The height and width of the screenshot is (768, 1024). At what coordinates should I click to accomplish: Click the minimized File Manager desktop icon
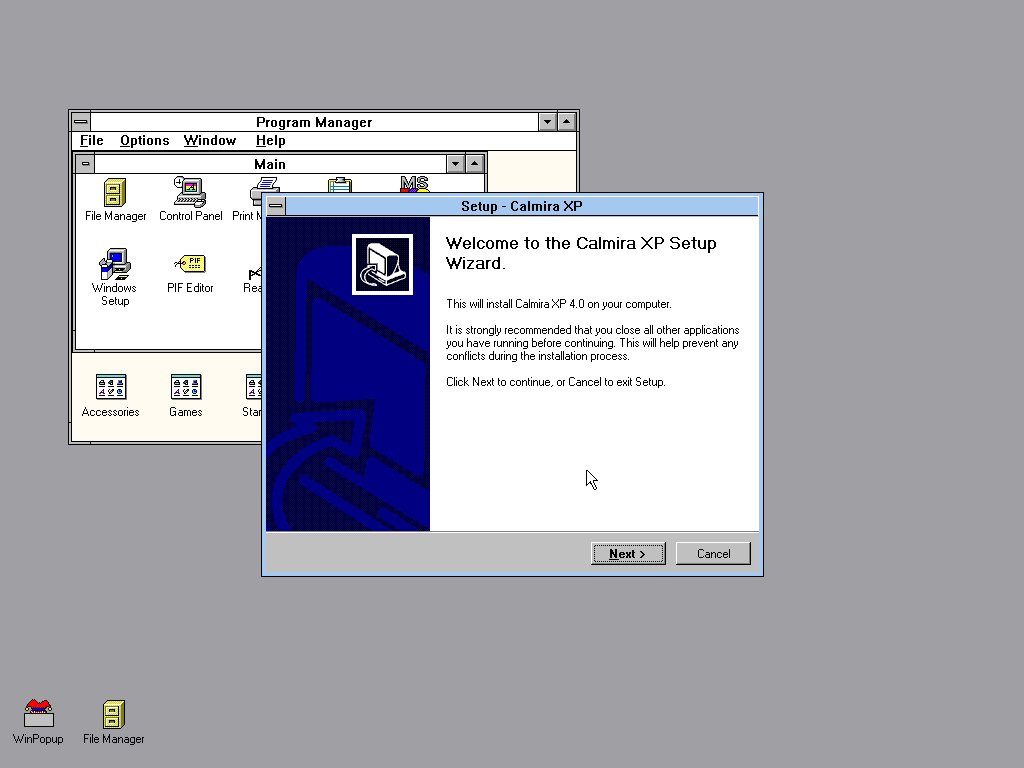(114, 715)
